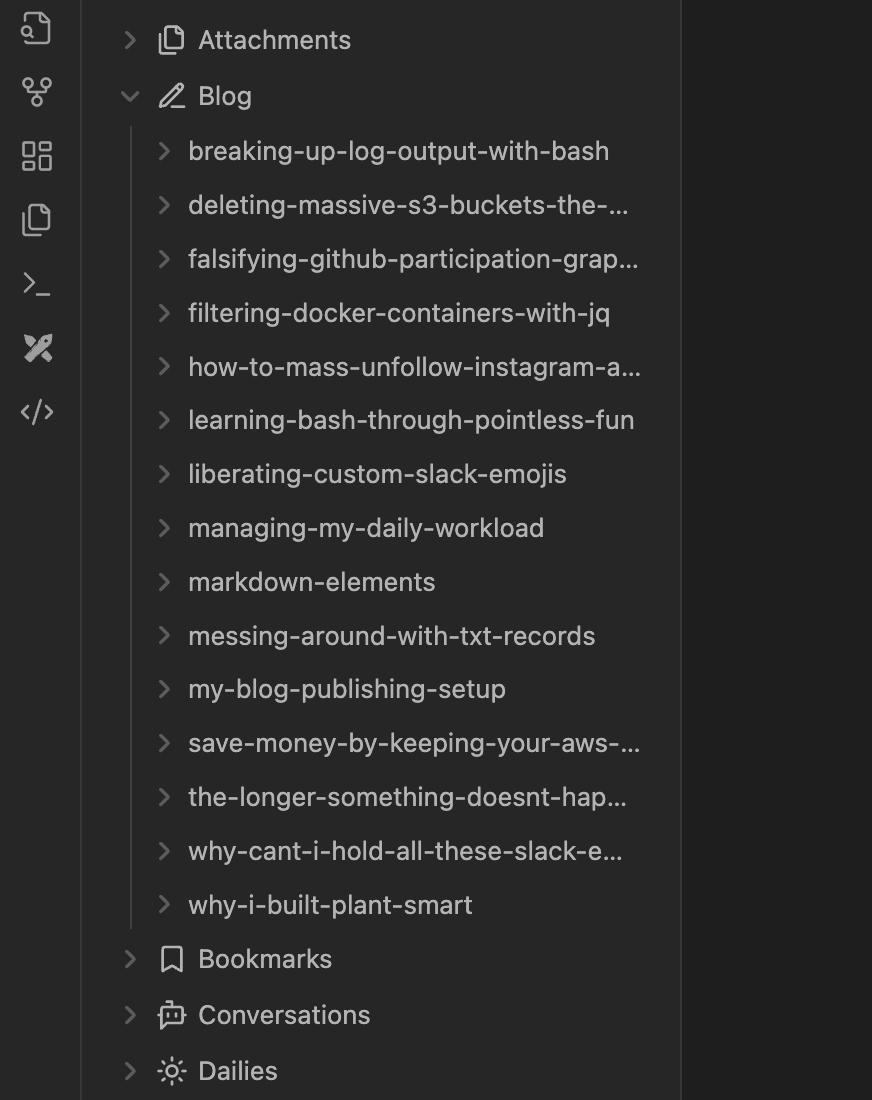
Task: Click the stacked files ribbon icon
Action: pos(37,220)
